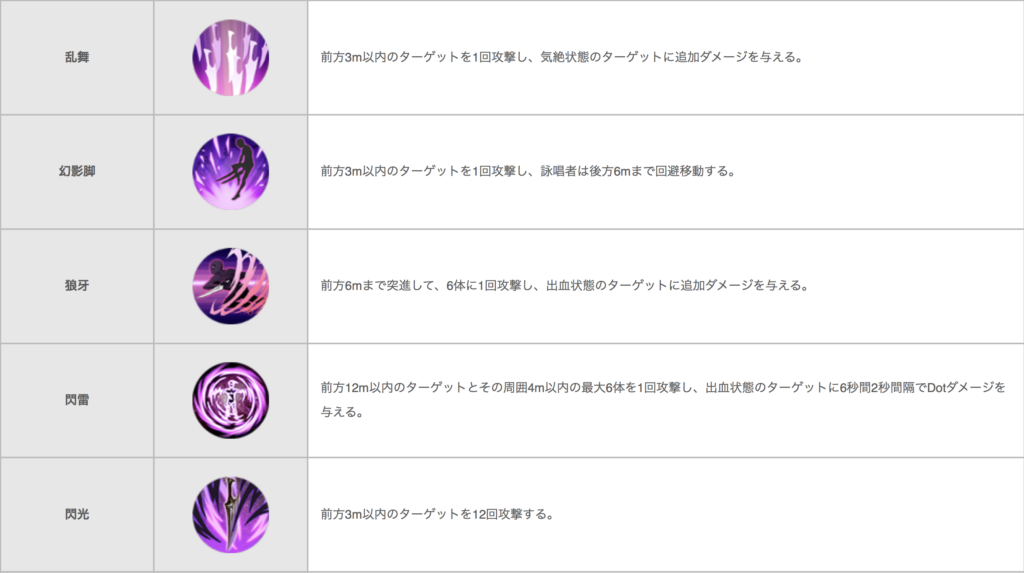Select the 狼牙 skill name cell
Image resolution: width=1024 pixels, height=573 pixels.
[77, 286]
